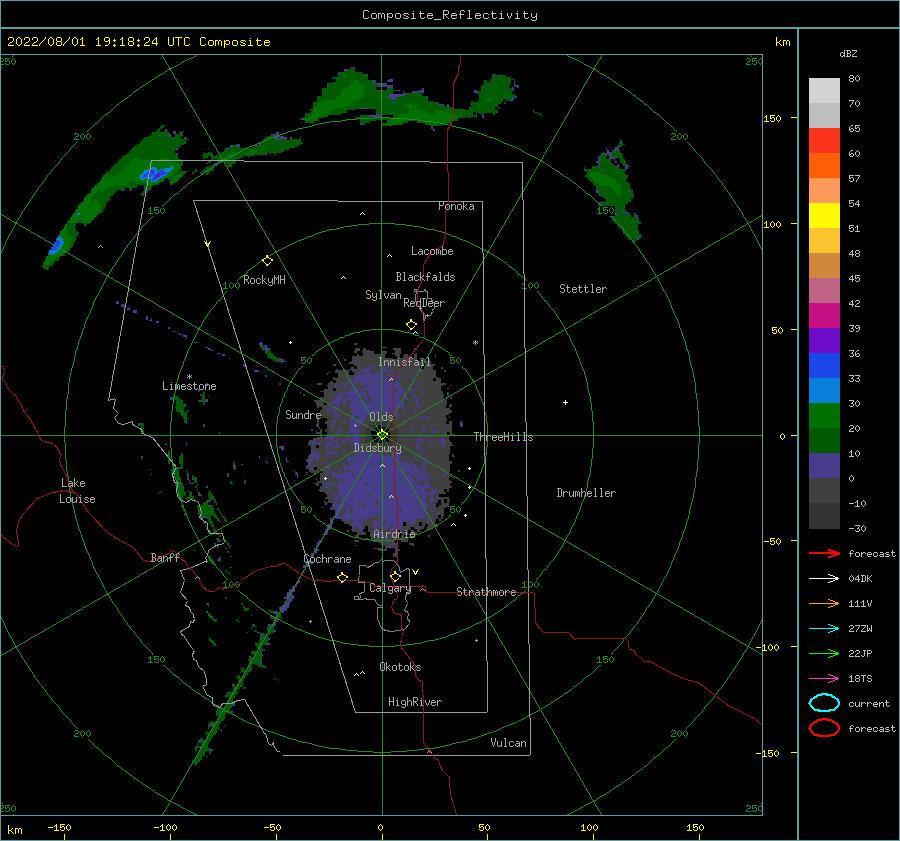This screenshot has width=900, height=841.
Task: Select the Stettler label
Action: tap(583, 289)
